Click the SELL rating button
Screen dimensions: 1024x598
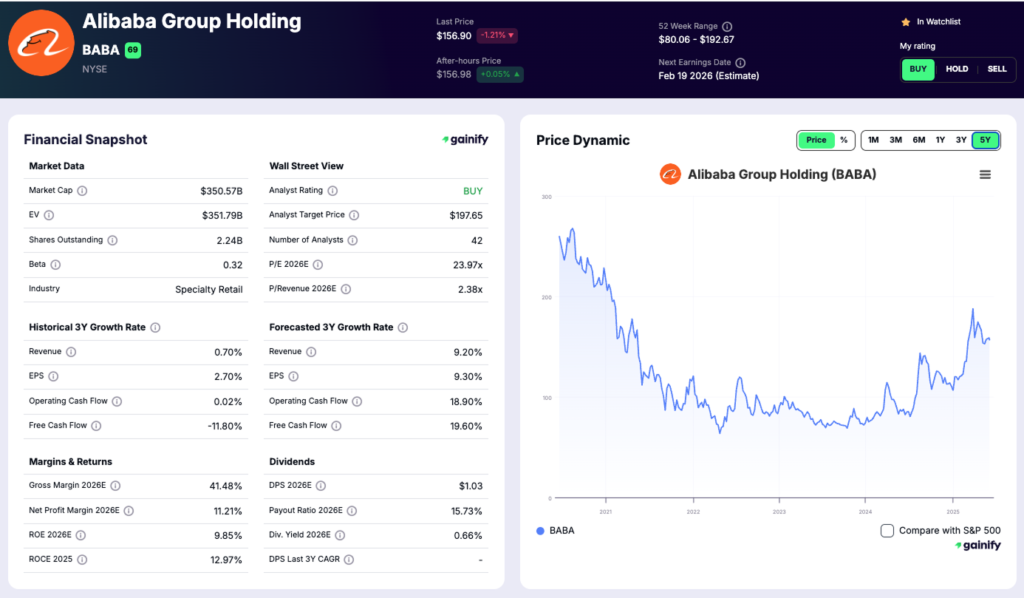coord(996,69)
